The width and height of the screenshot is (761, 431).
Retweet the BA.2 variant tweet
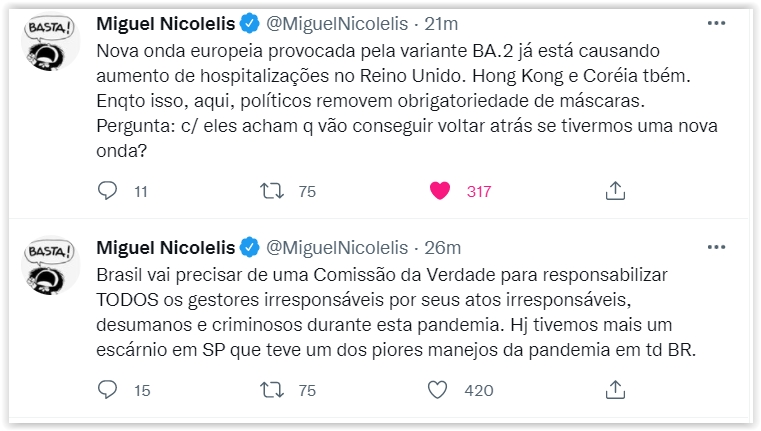pyautogui.click(x=270, y=190)
